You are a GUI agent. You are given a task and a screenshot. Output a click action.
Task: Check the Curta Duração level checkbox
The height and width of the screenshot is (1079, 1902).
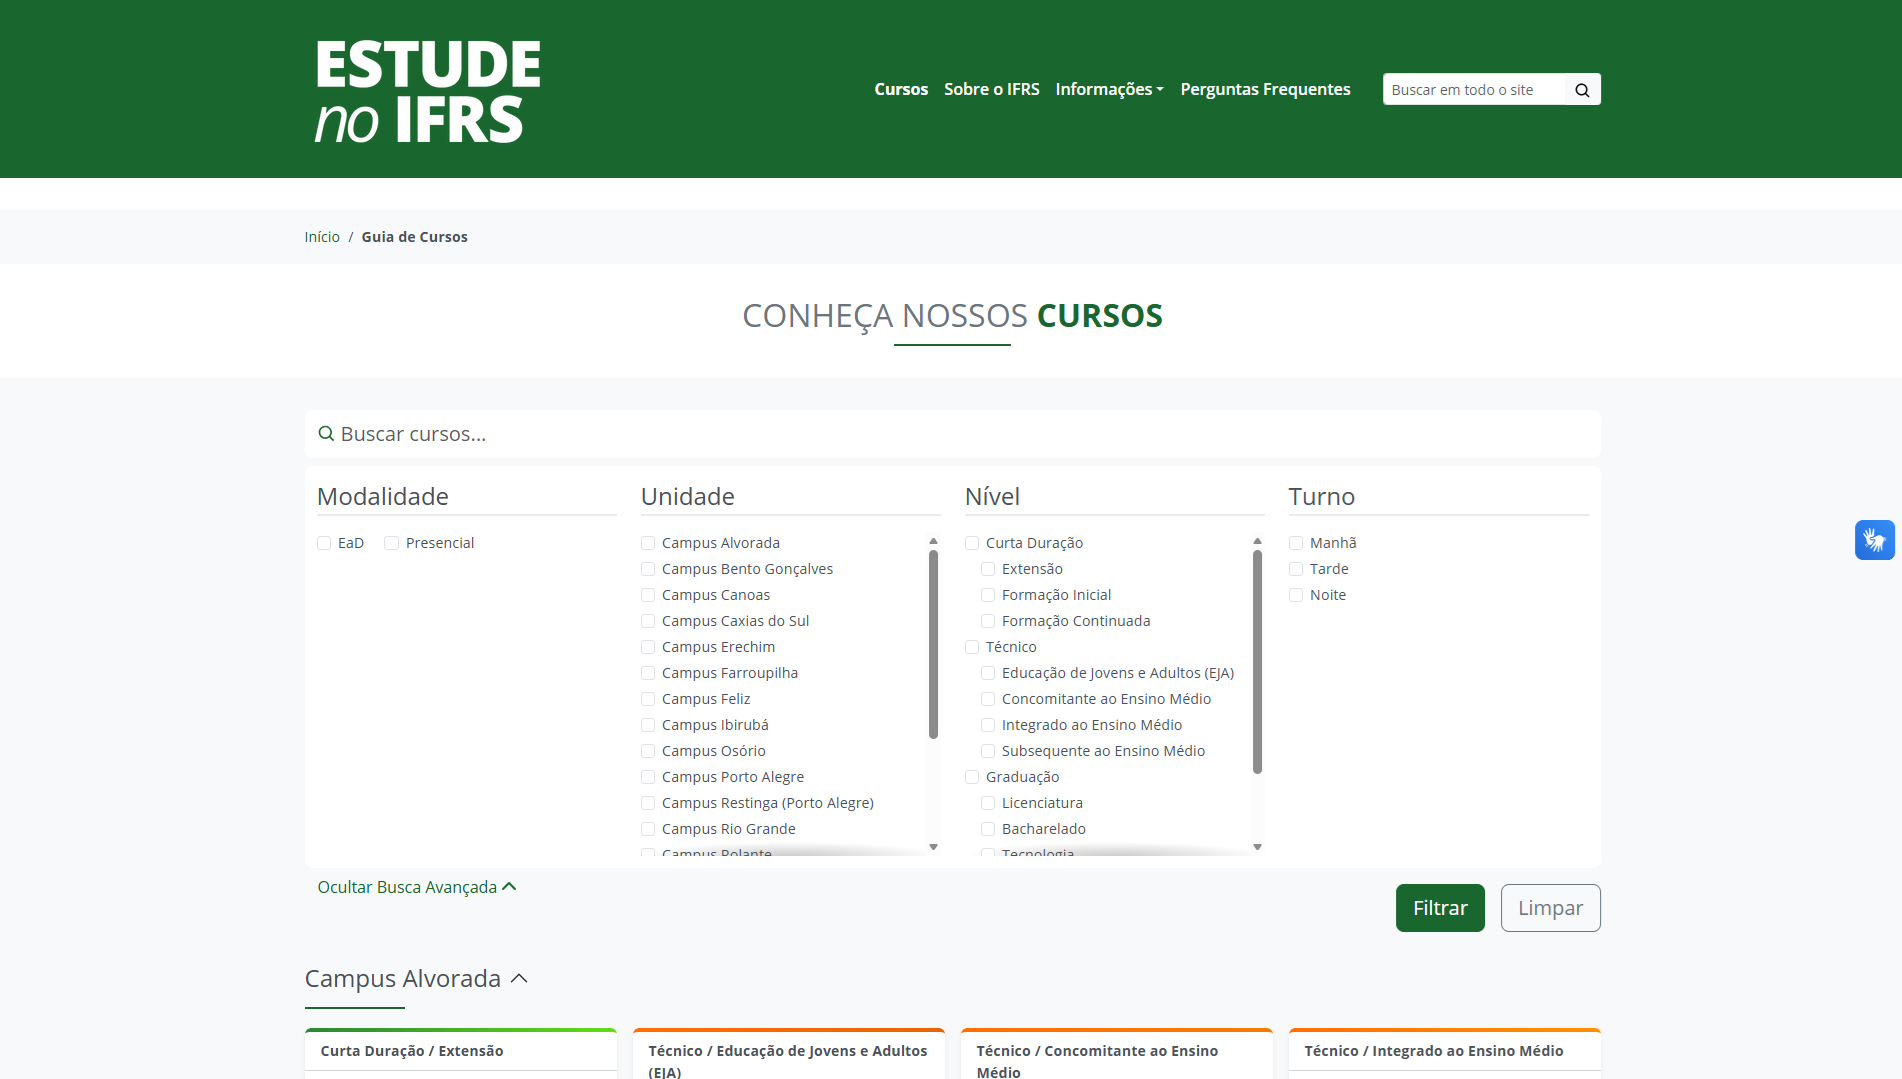(x=972, y=543)
